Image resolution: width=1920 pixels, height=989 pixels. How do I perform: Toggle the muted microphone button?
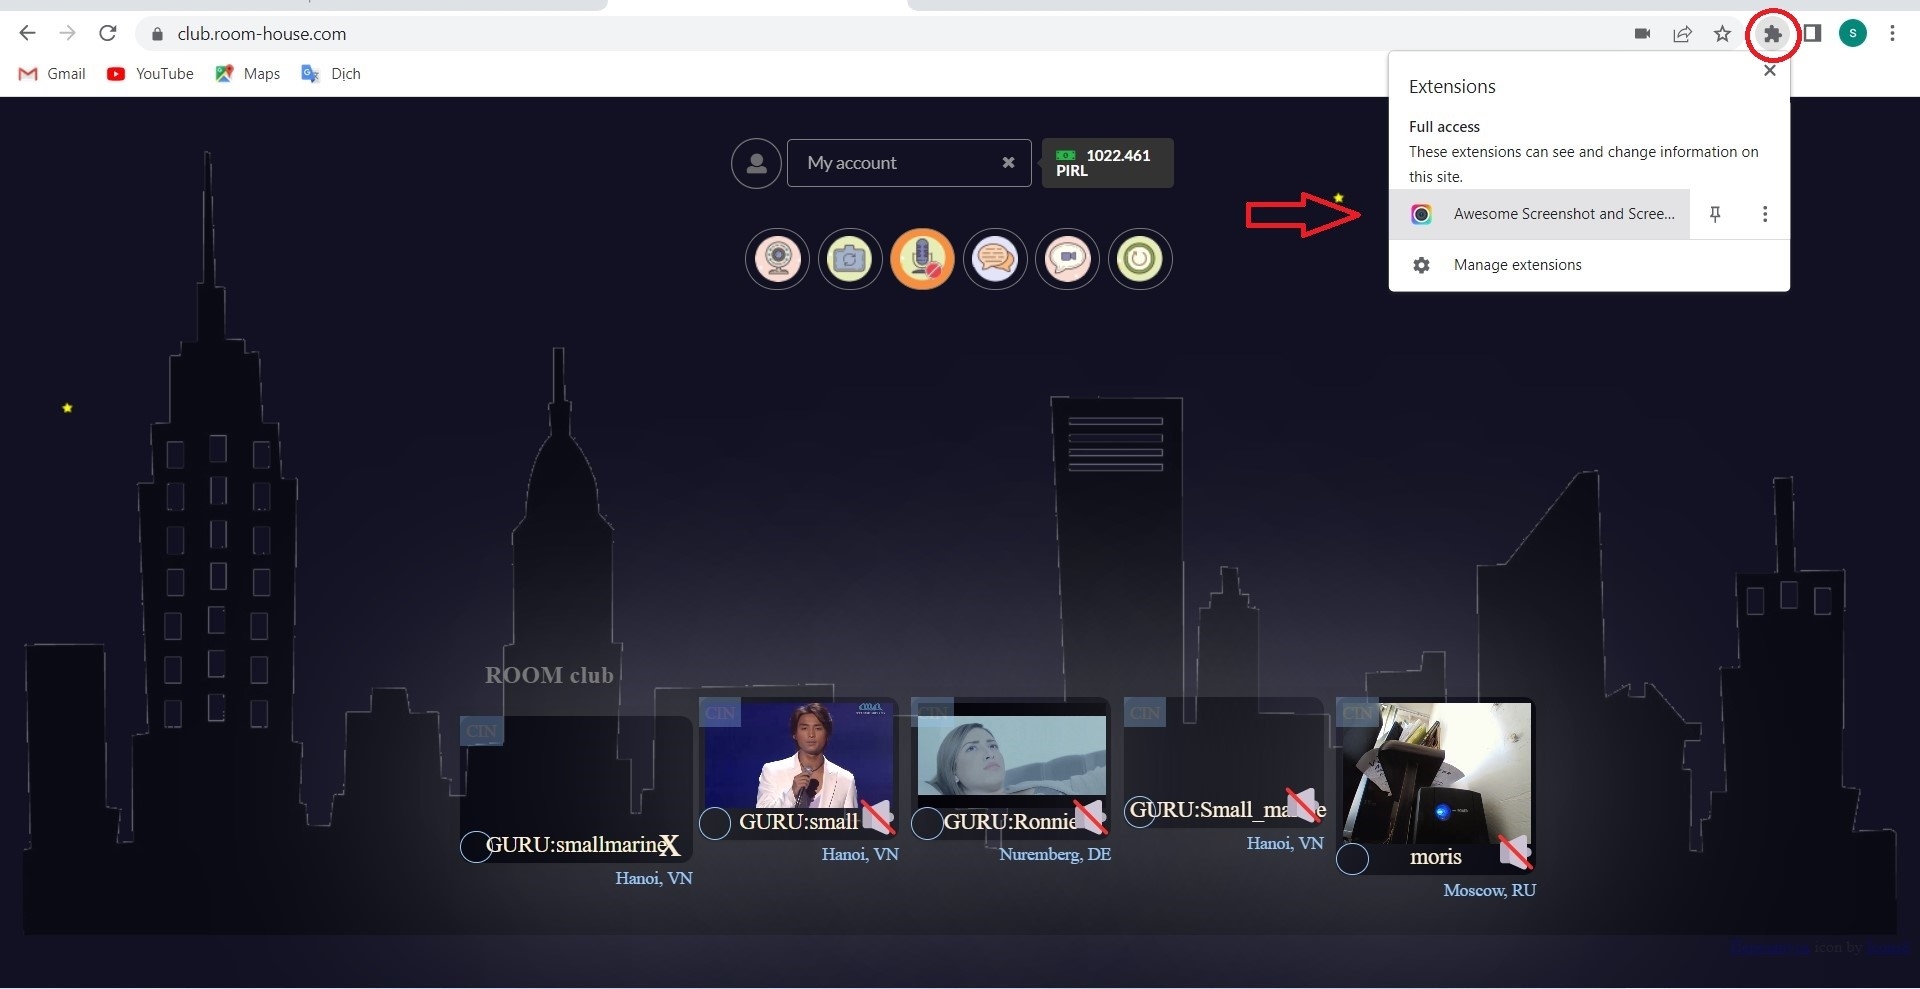click(x=922, y=259)
